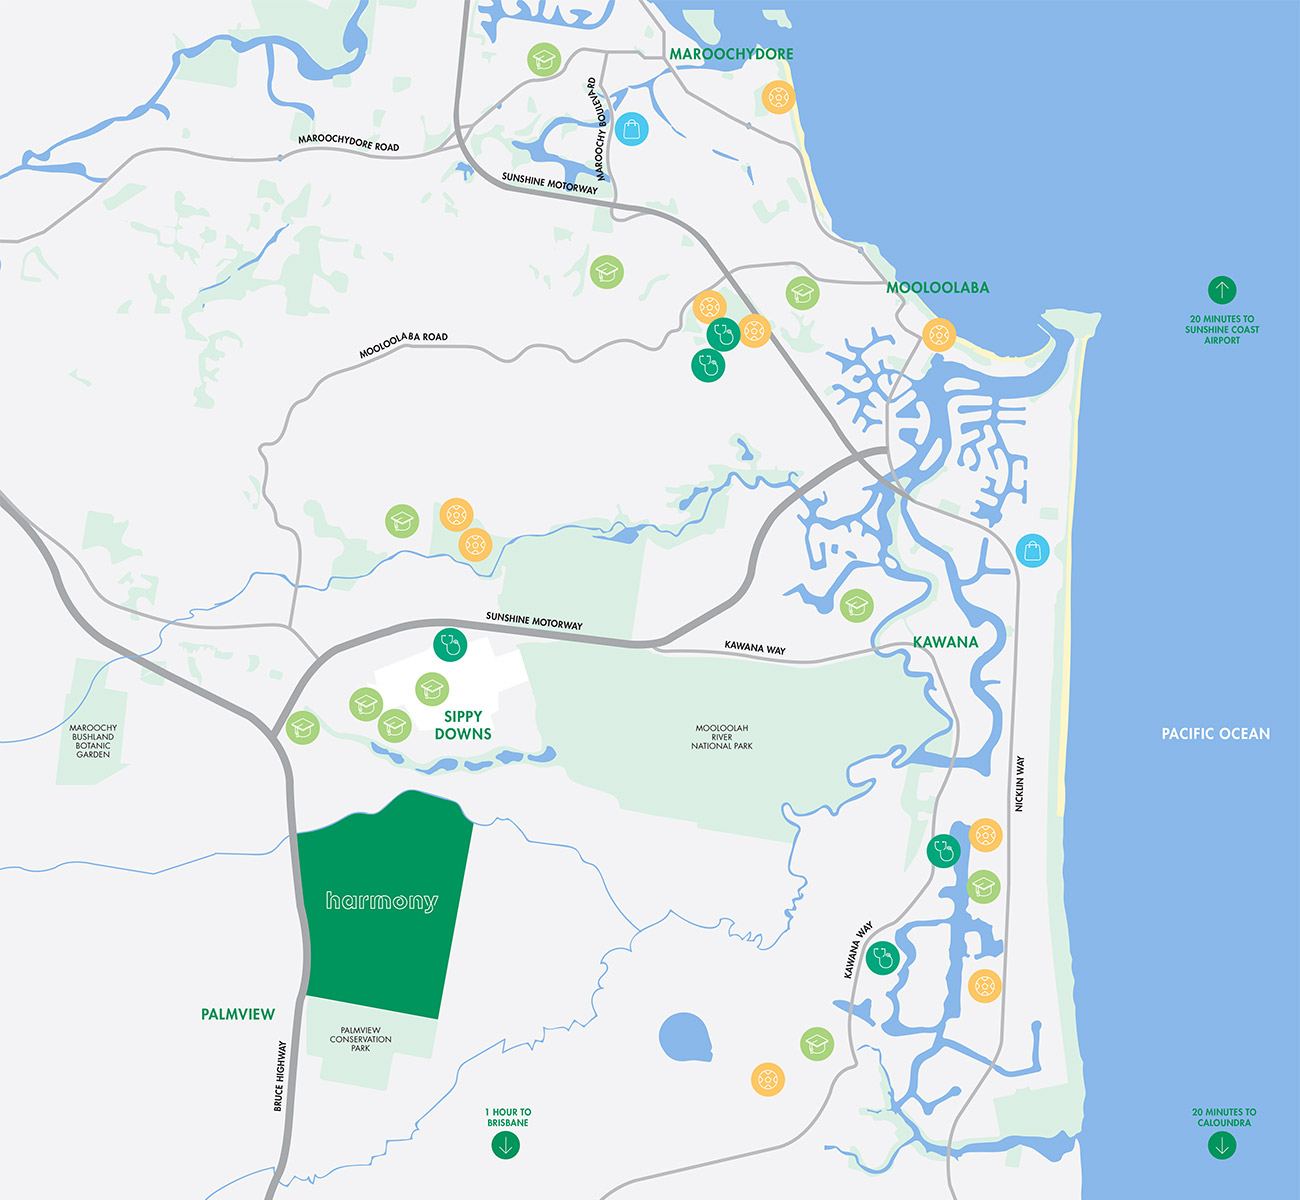
Task: Click the down arrow for Caloundra
Action: tap(1221, 1146)
